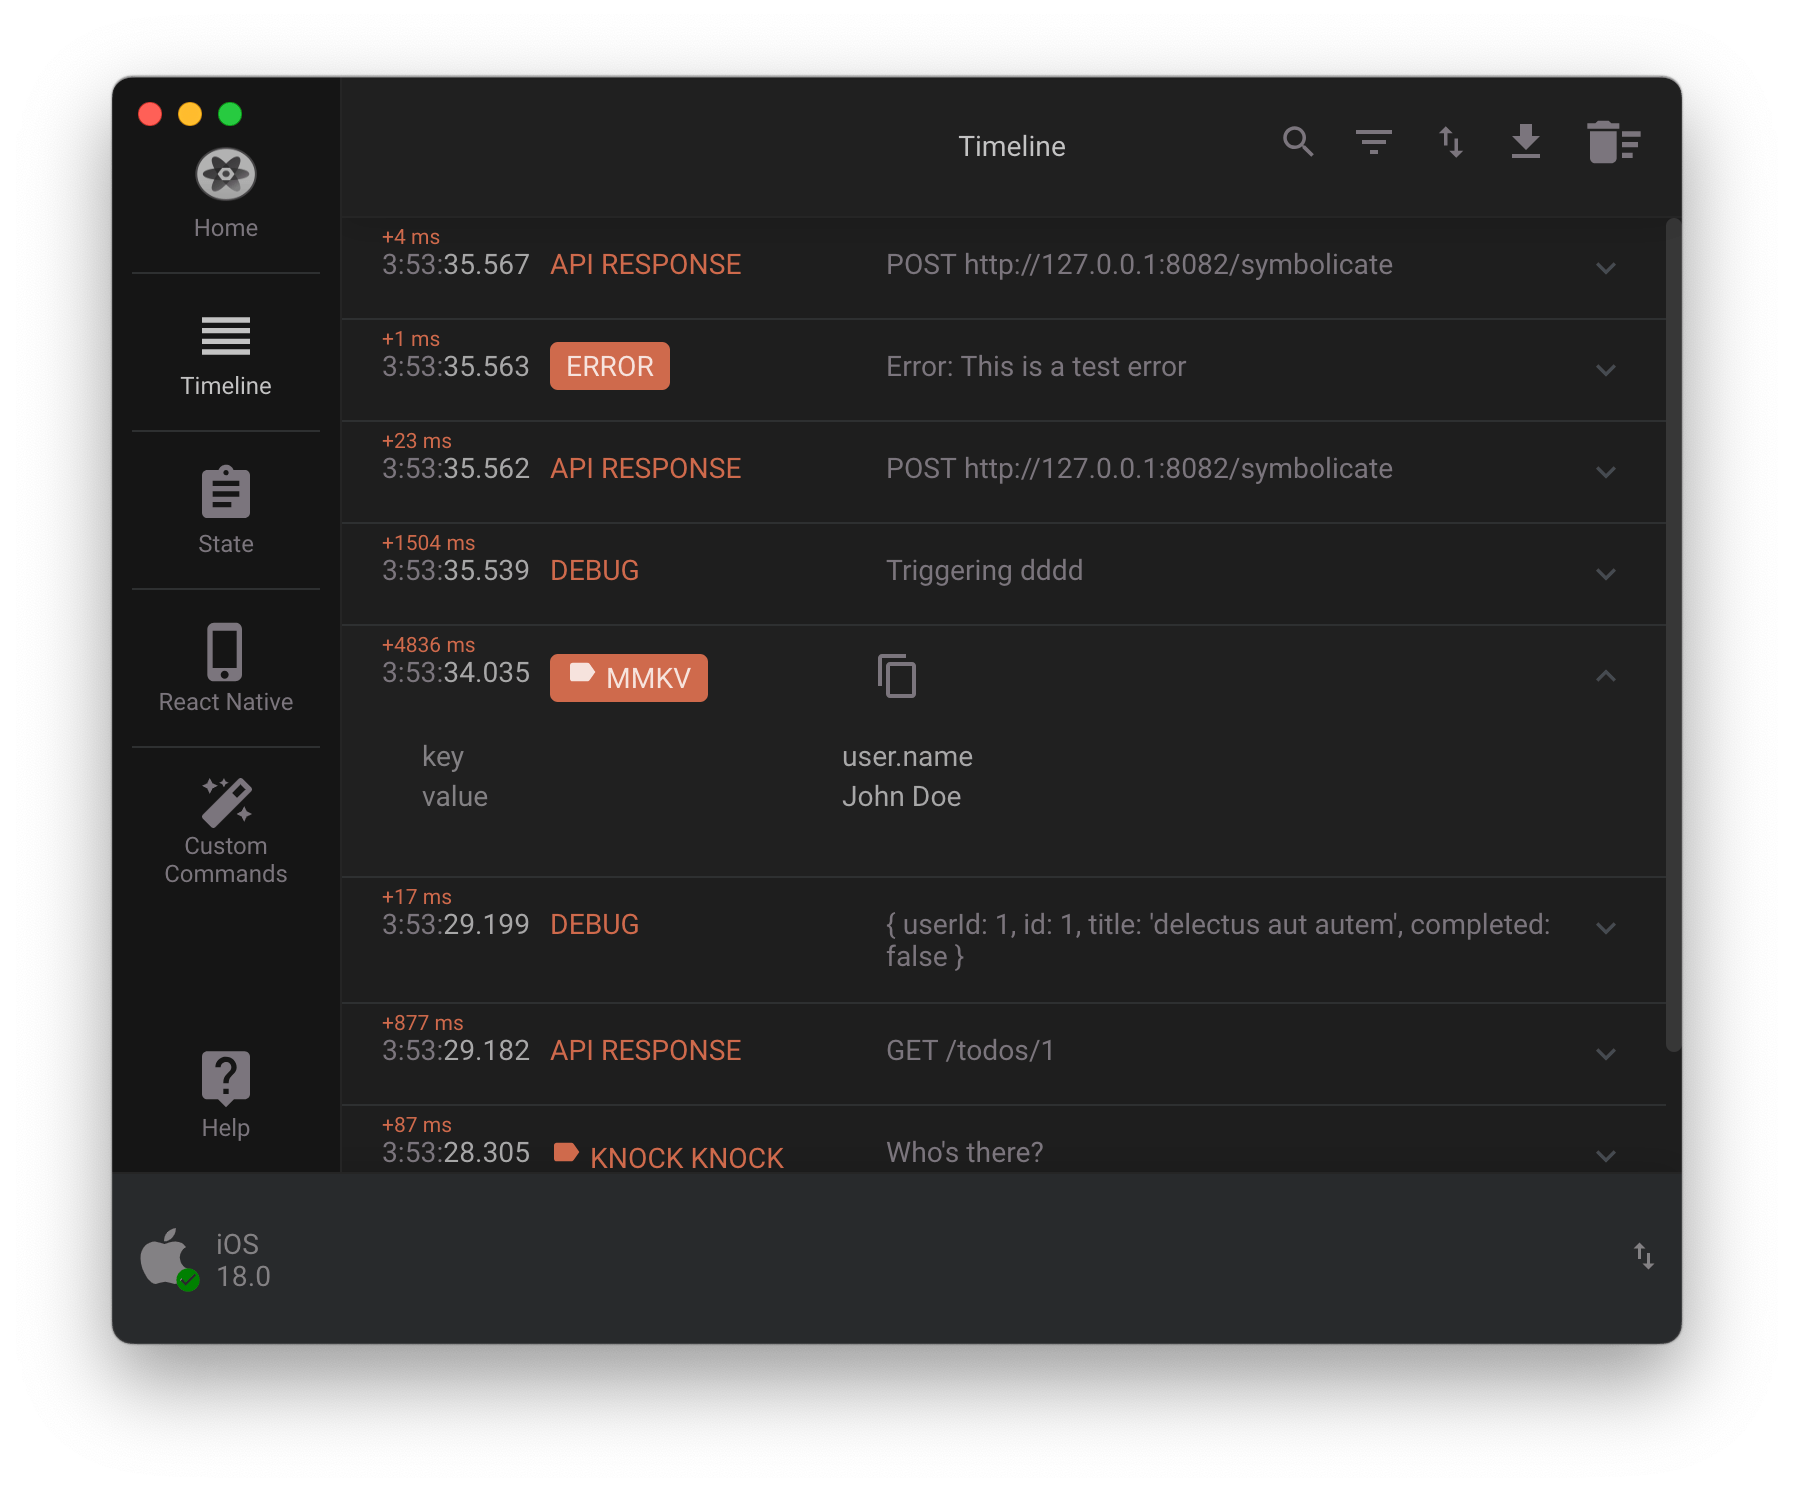Screen dimensions: 1794x1492
Task: Expand the Error: This is a test error entry
Action: tap(1606, 370)
